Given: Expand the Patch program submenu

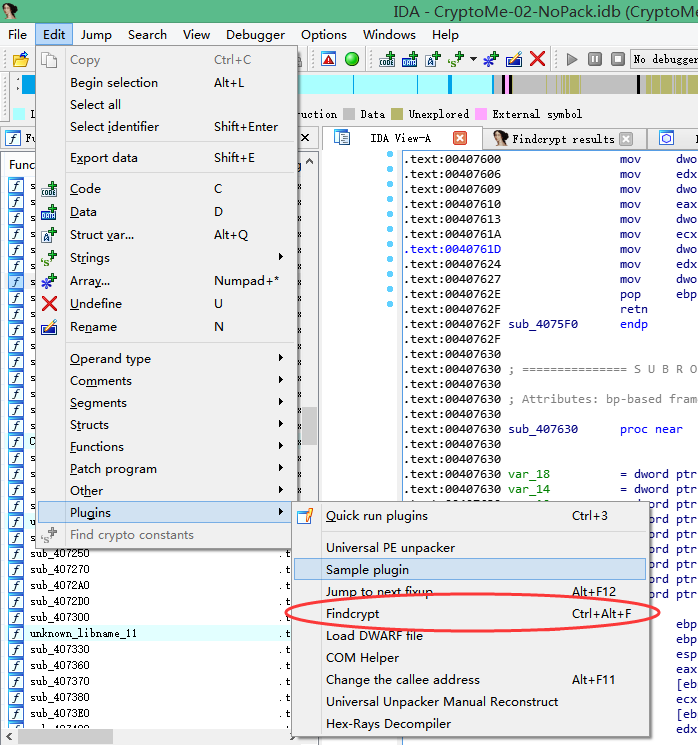Looking at the screenshot, I should pyautogui.click(x=166, y=469).
